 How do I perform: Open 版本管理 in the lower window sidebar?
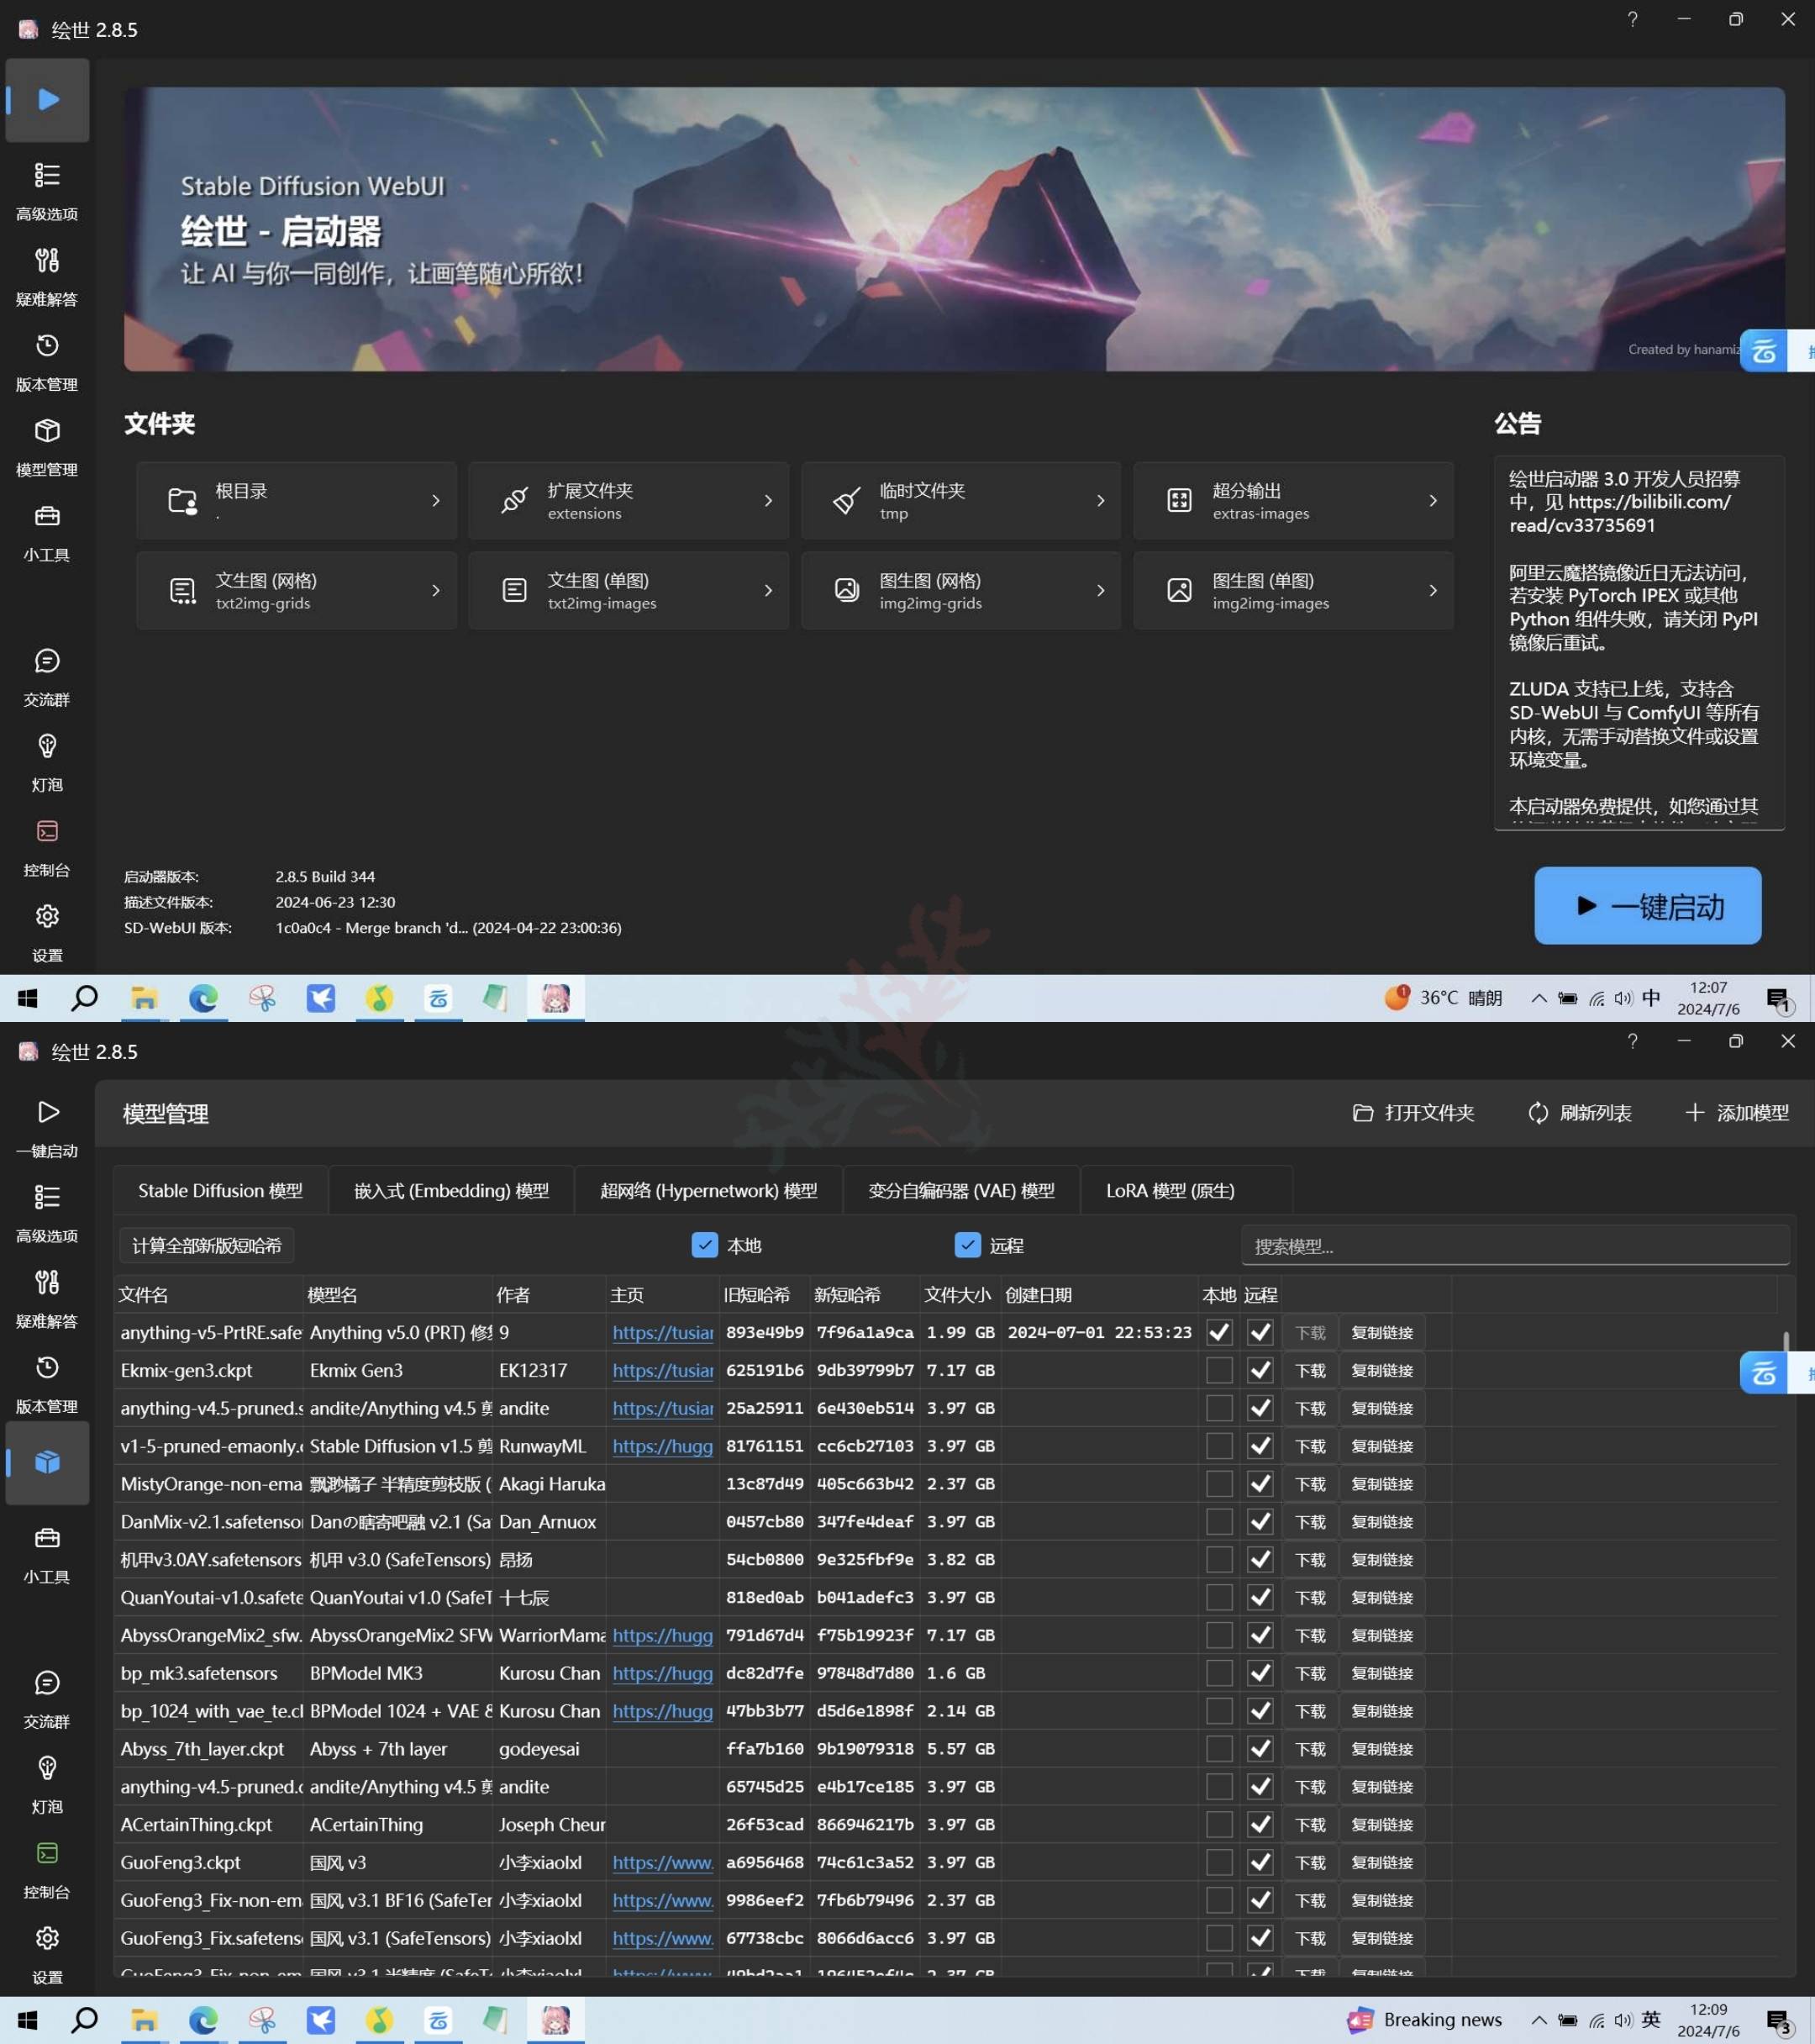47,1383
